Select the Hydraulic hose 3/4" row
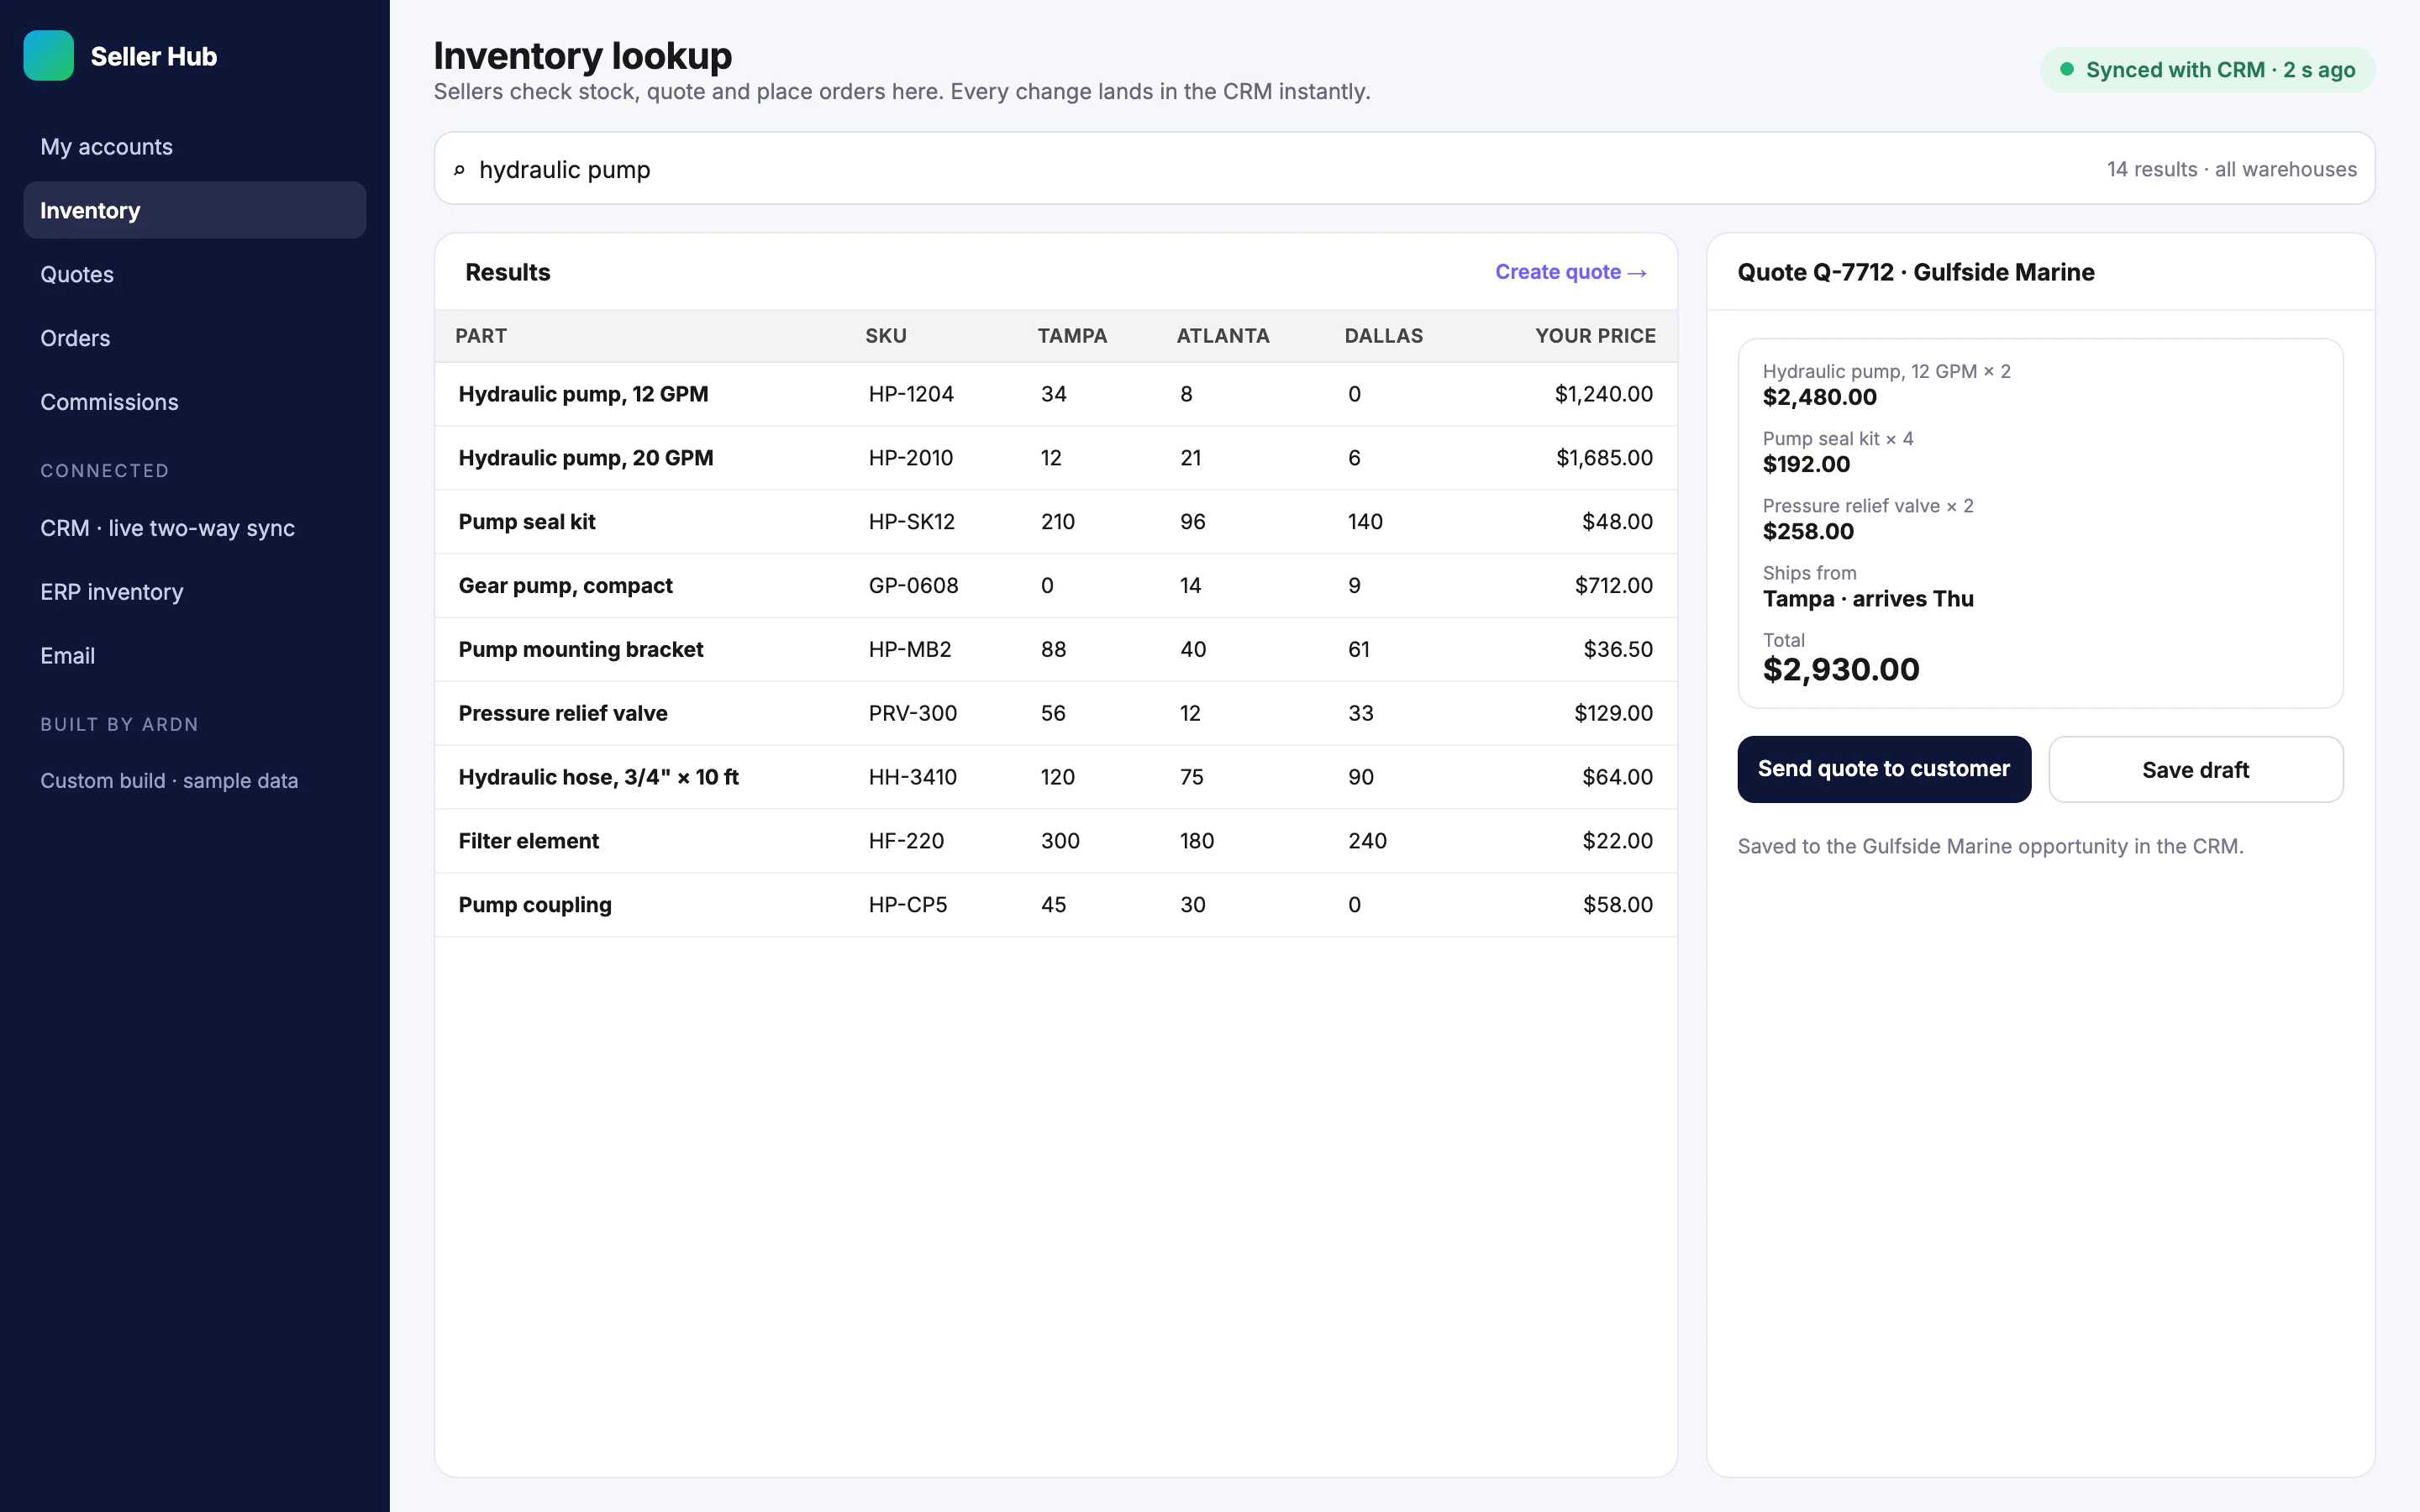This screenshot has height=1512, width=2420. (1055, 777)
